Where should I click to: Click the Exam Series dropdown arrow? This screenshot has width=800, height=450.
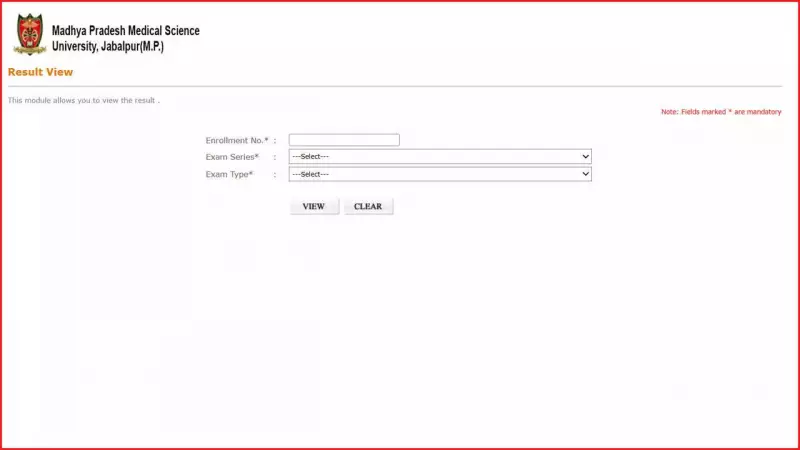(585, 157)
